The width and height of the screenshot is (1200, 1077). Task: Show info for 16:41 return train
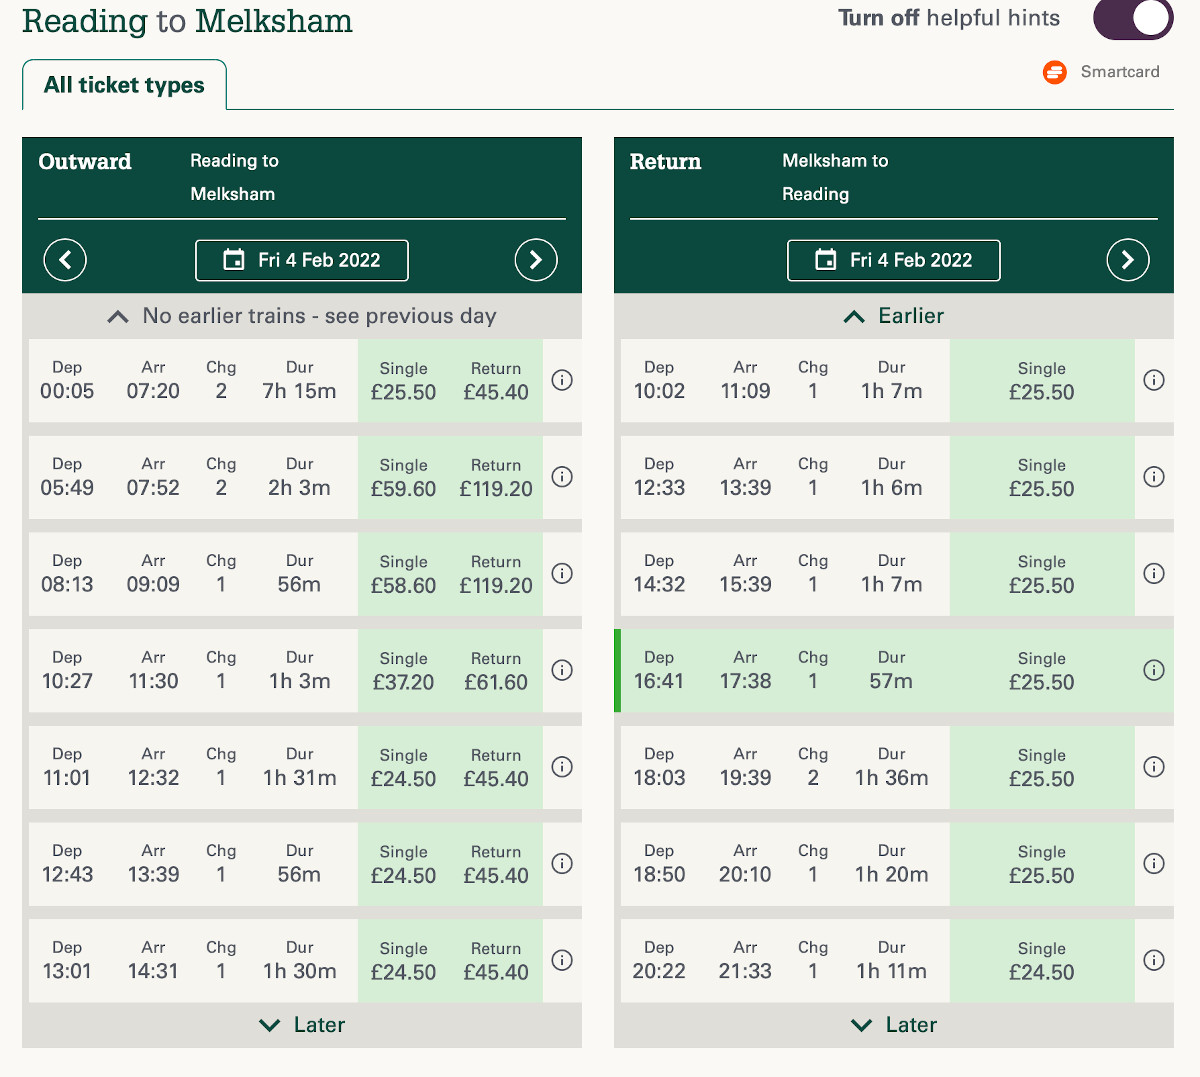pos(1154,670)
